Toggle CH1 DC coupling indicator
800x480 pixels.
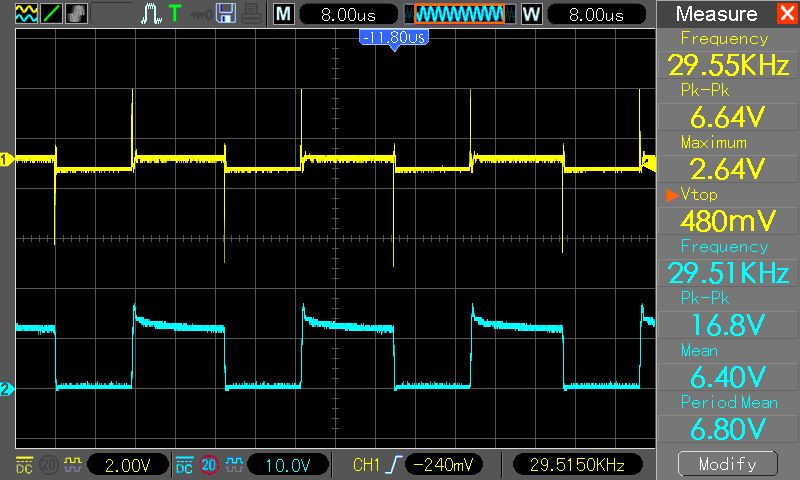pyautogui.click(x=24, y=465)
